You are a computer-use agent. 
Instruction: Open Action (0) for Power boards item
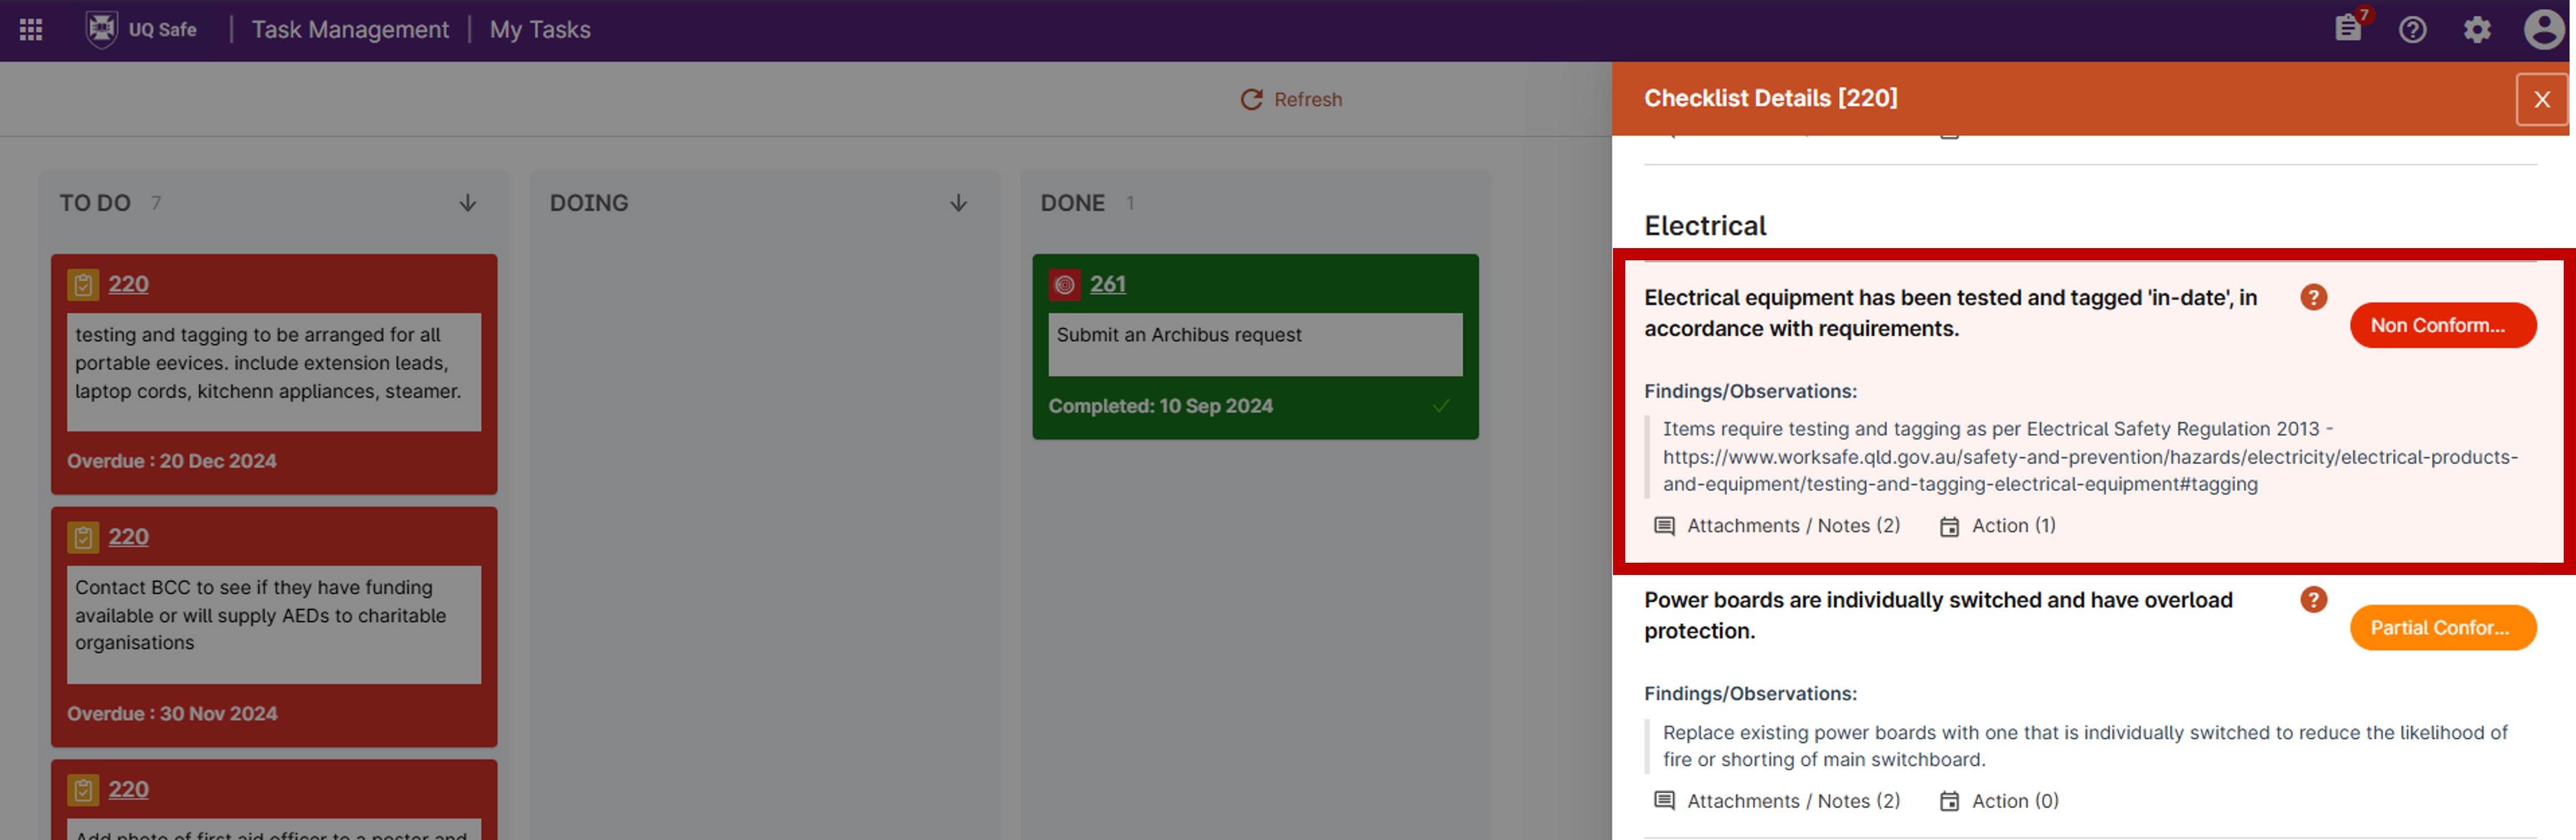tap(1999, 801)
